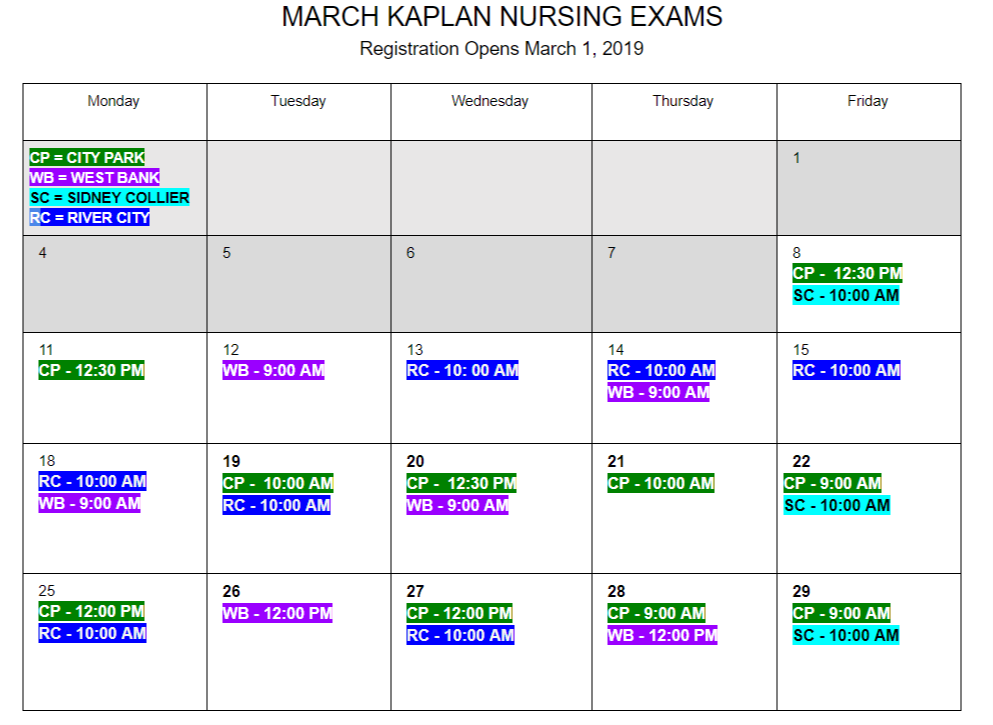
Task: Click the March Kaplan Nursing Exams title
Action: pos(502,17)
